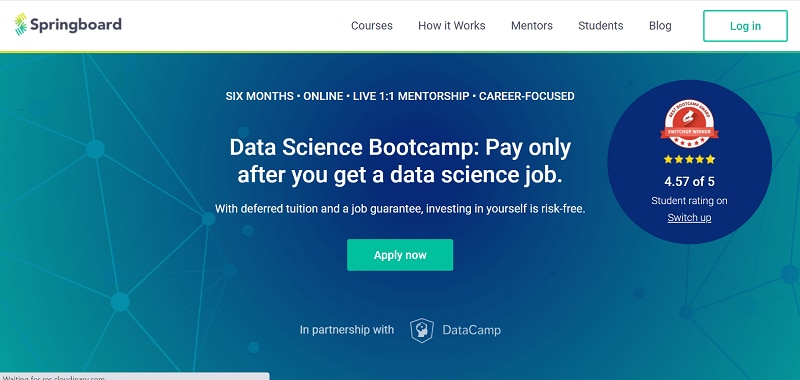
Task: Visit the Blog link
Action: click(660, 26)
